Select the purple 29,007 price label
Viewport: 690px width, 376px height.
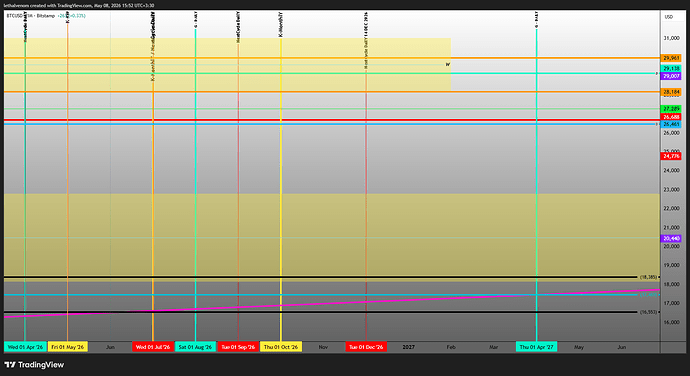coord(671,76)
